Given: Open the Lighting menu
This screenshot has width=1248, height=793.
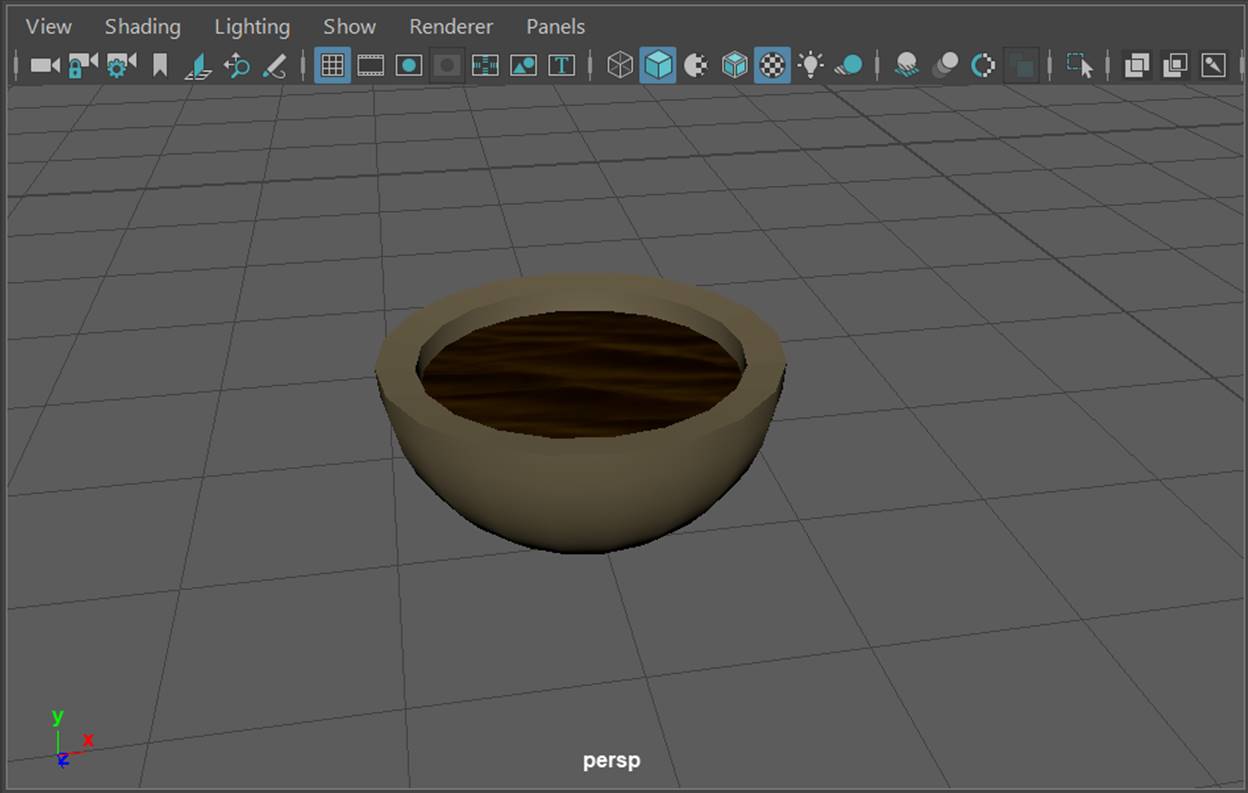Looking at the screenshot, I should (x=252, y=27).
